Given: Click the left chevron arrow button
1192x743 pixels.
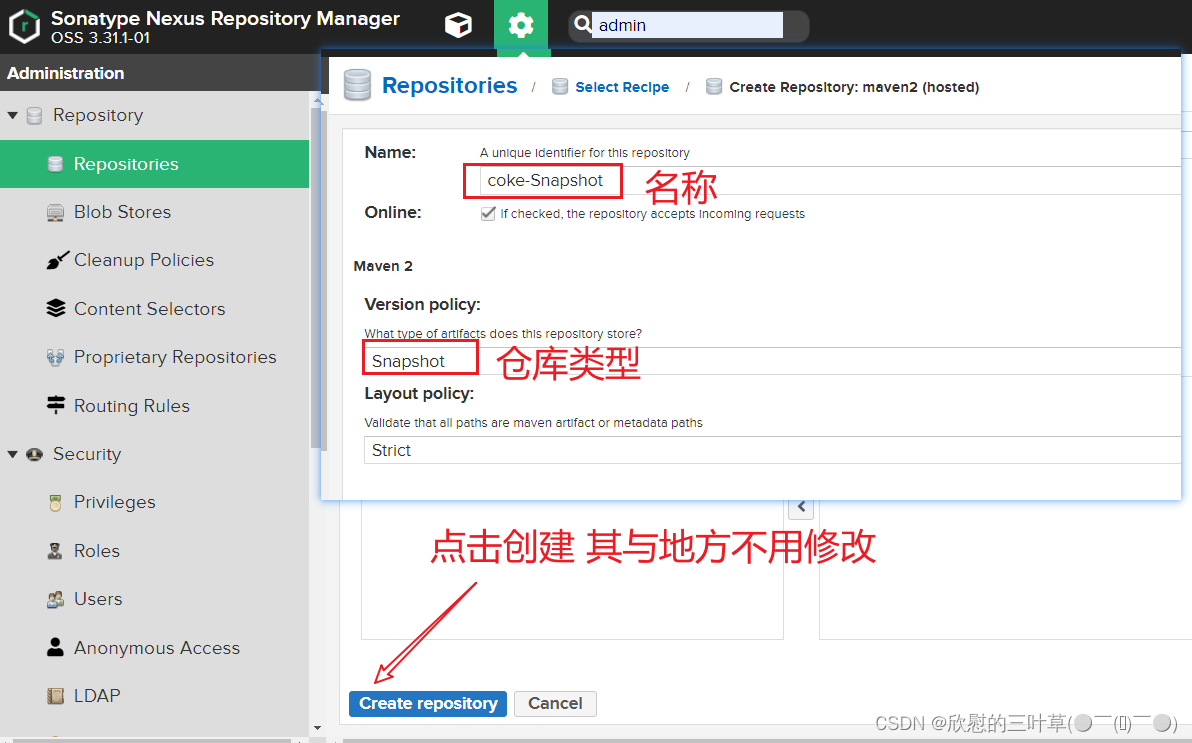Looking at the screenshot, I should (801, 507).
